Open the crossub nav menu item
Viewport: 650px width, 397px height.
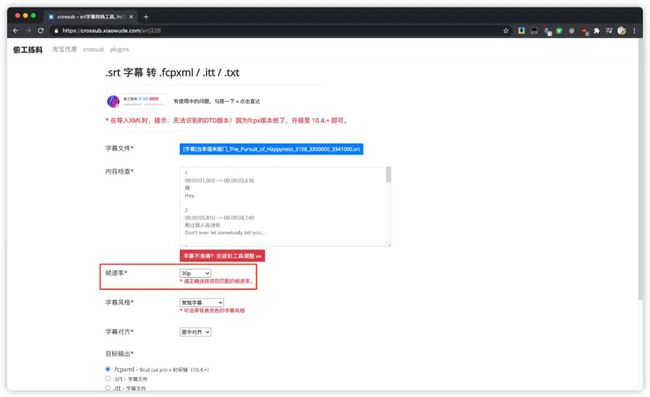click(x=94, y=49)
